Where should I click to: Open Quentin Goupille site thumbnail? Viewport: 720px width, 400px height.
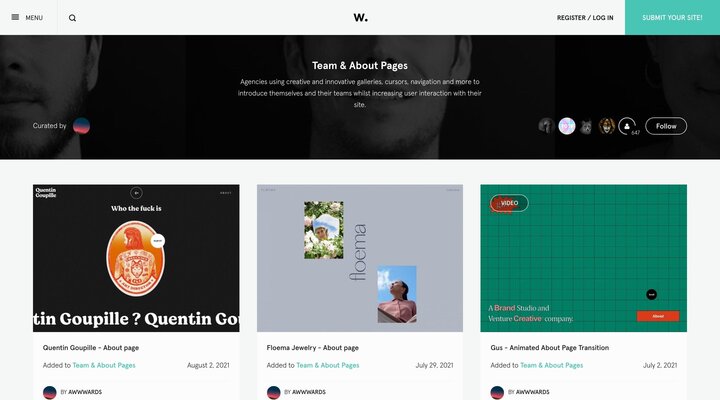point(136,258)
